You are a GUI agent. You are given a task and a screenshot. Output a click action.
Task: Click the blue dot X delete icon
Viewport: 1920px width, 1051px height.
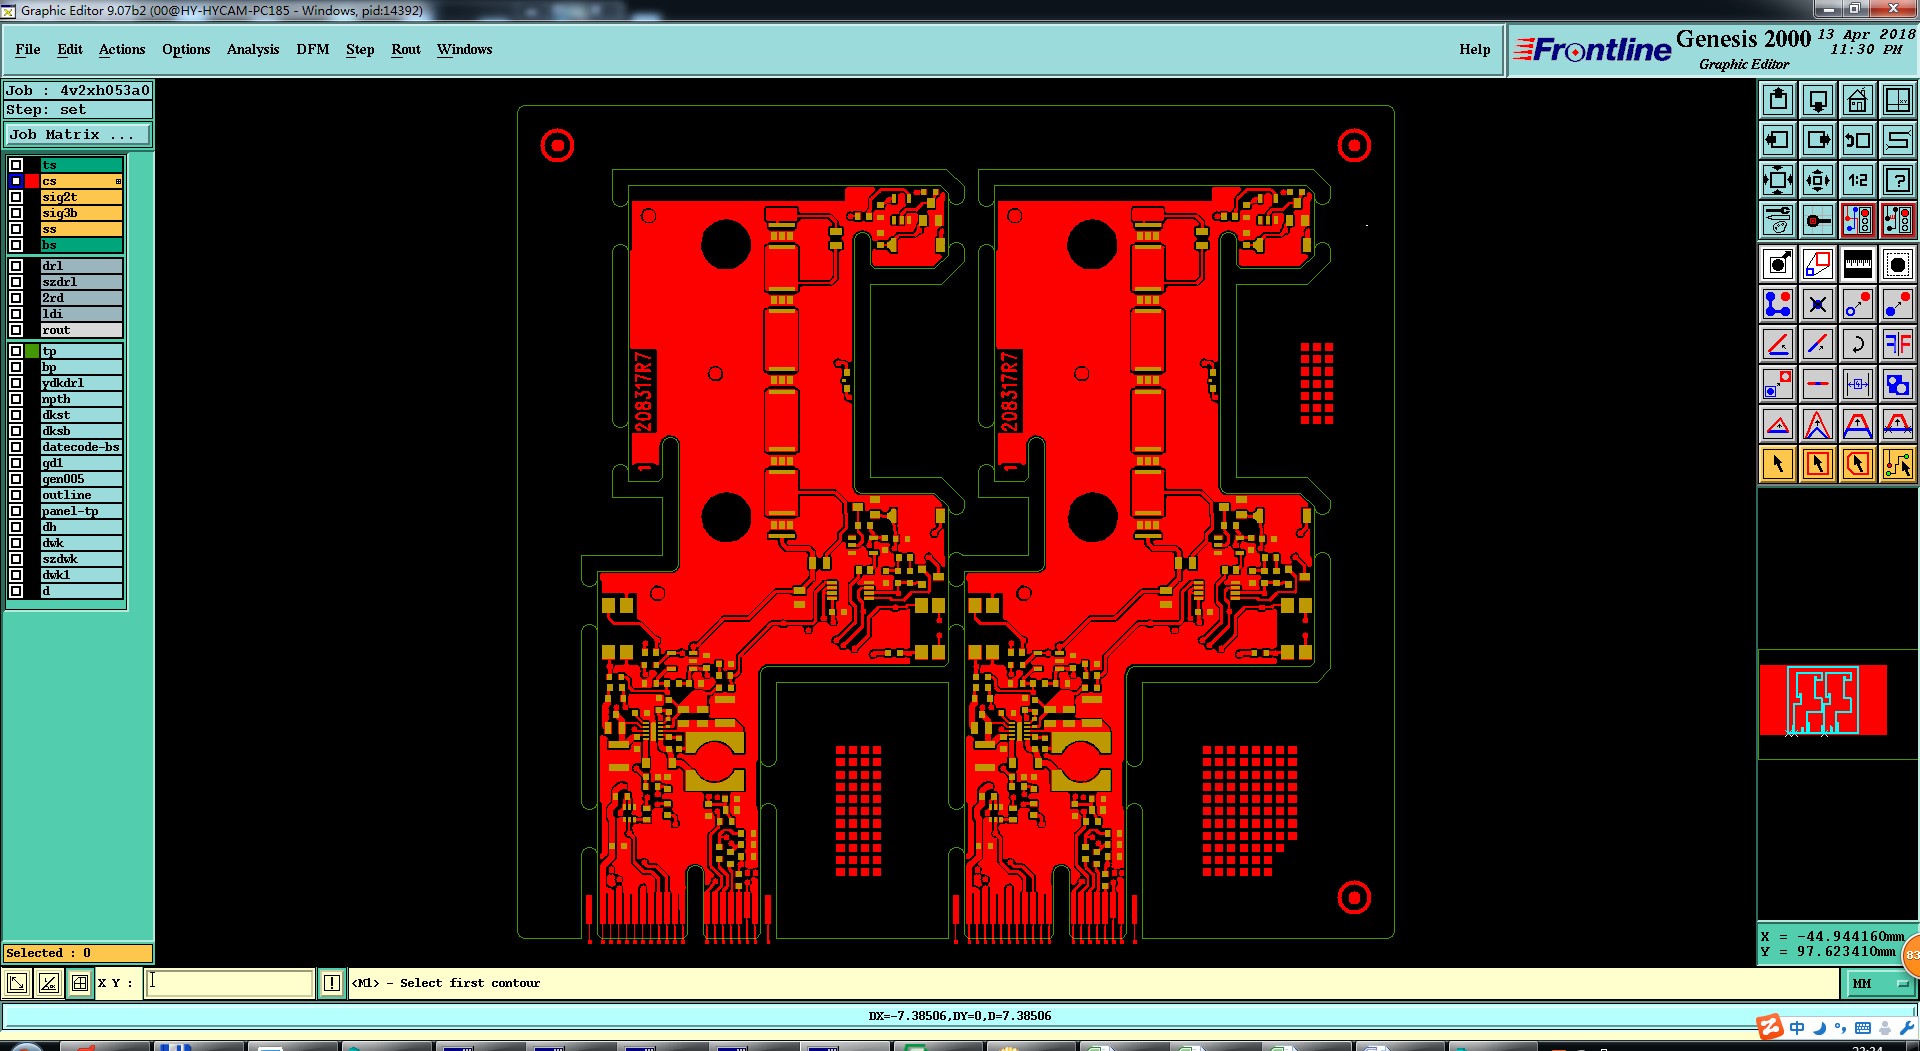click(1818, 304)
